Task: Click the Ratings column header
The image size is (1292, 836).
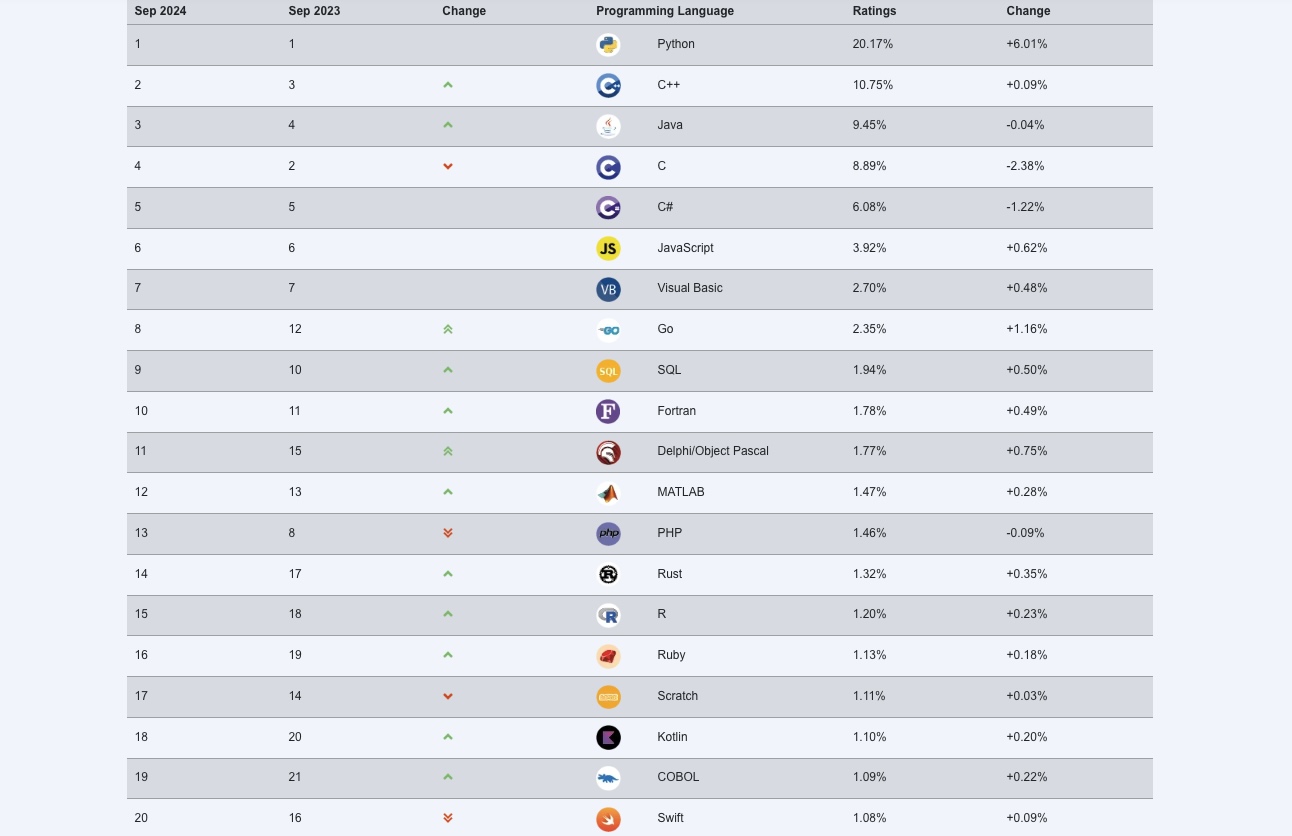Action: (x=874, y=11)
